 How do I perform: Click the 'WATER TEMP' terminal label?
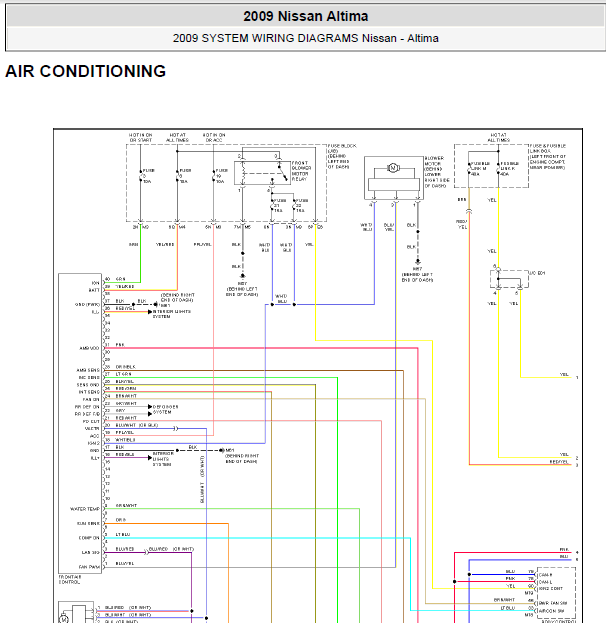pos(85,509)
